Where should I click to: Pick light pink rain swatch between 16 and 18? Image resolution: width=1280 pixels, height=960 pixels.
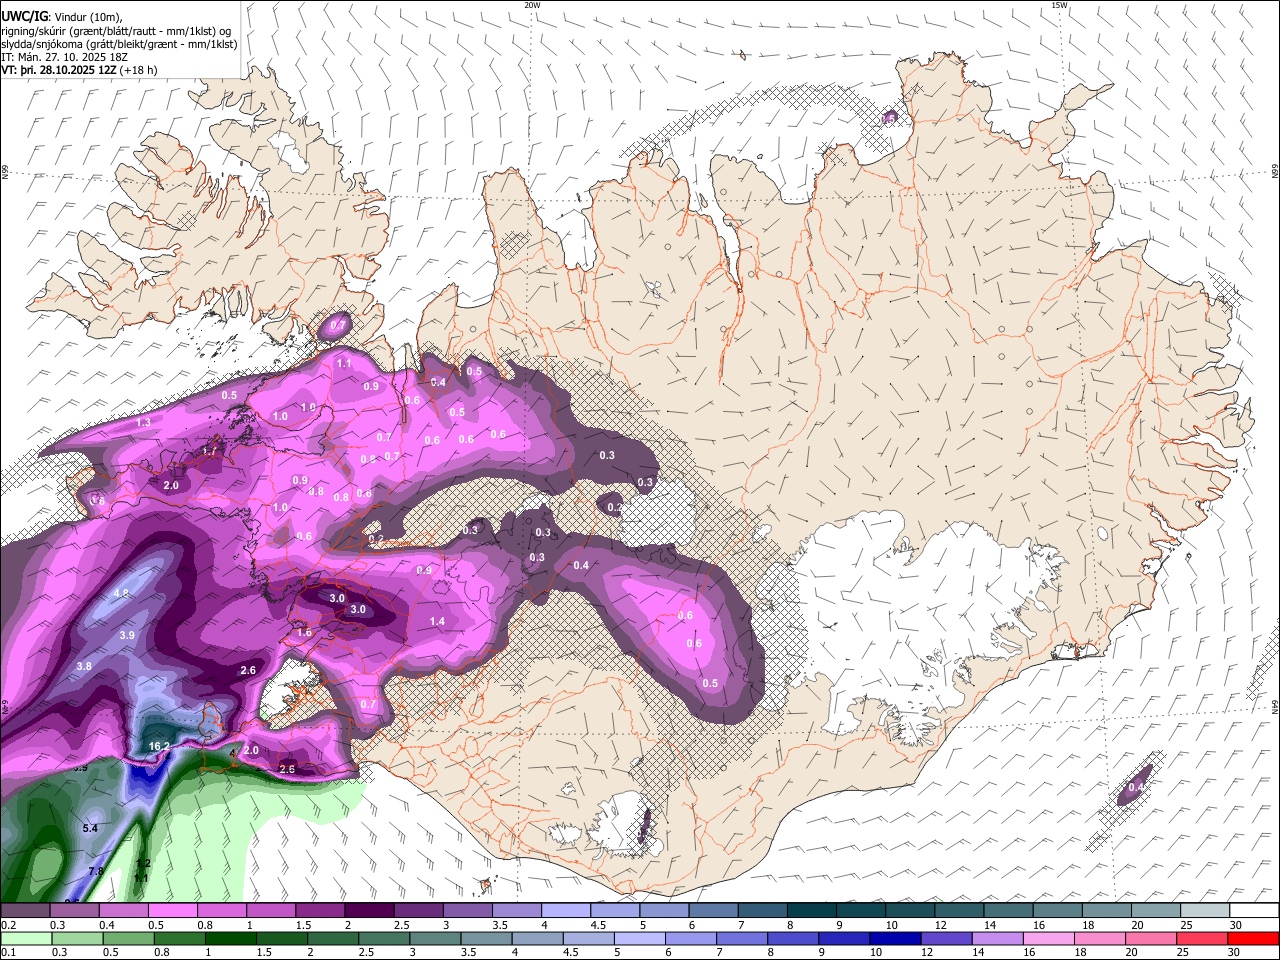1049,938
